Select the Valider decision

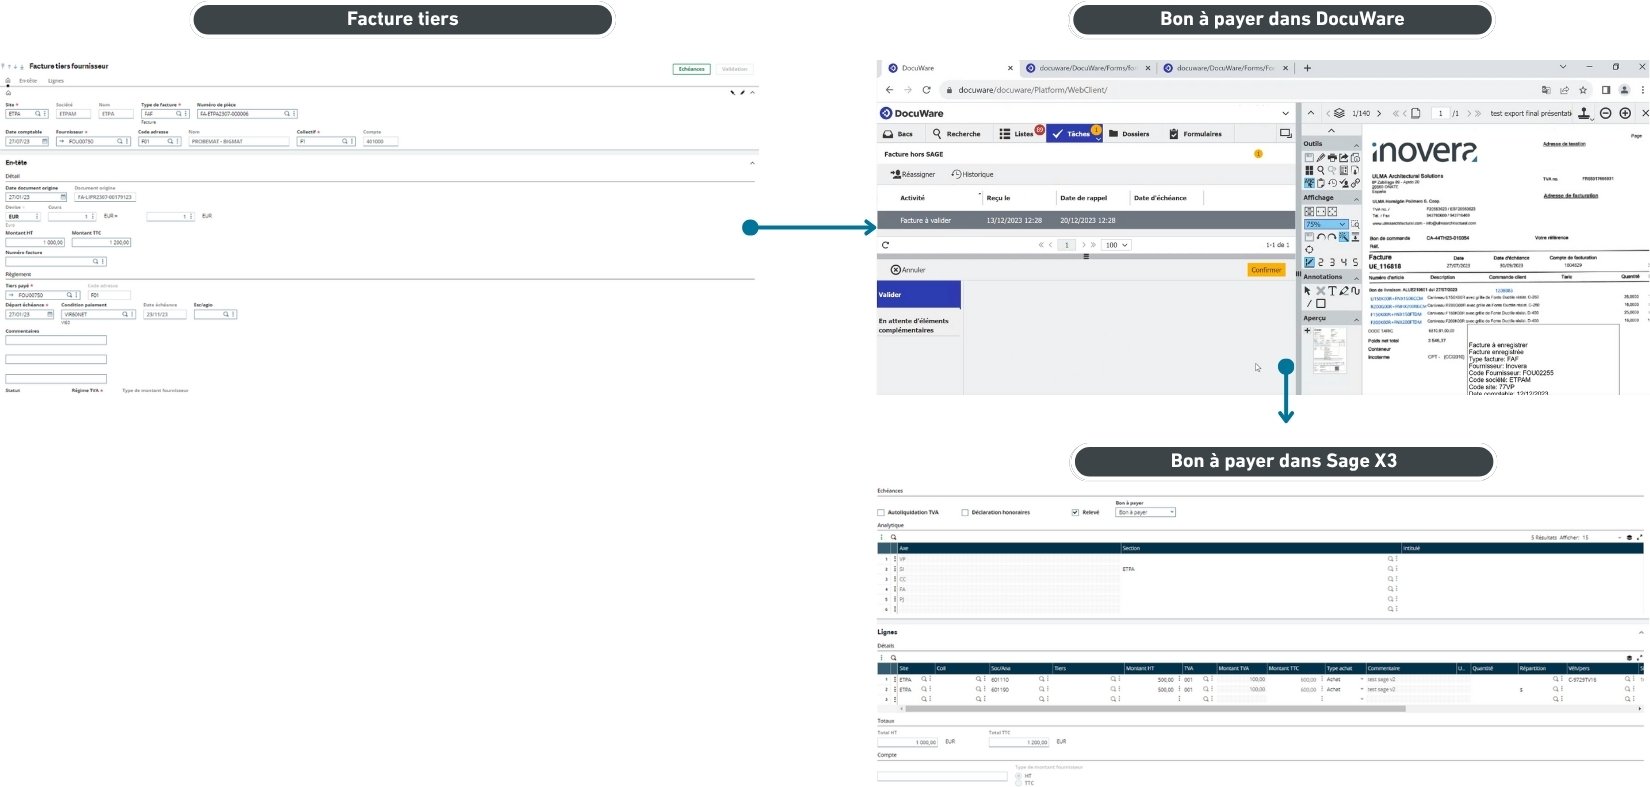click(x=919, y=295)
